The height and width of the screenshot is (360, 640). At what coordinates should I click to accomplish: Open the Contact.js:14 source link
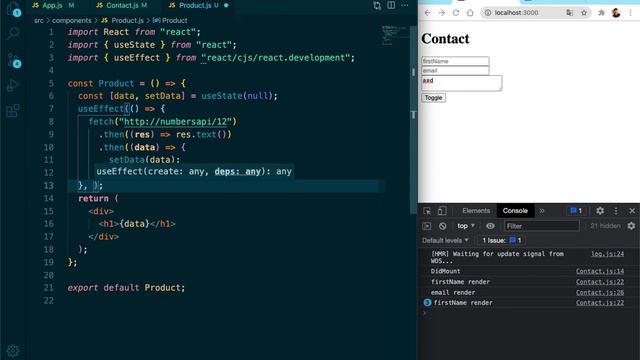600,271
